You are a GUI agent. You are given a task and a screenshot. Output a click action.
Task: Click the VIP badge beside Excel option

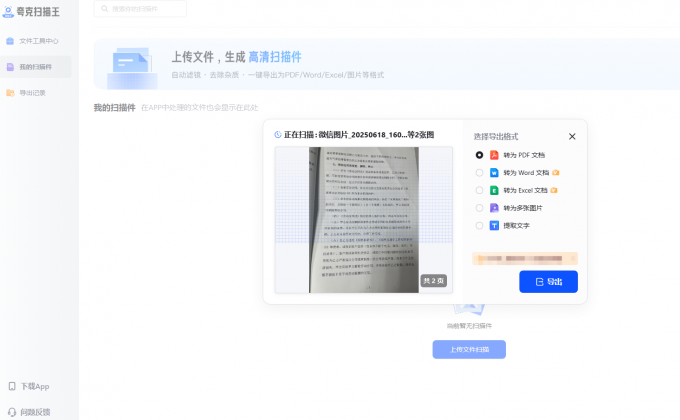pyautogui.click(x=554, y=190)
